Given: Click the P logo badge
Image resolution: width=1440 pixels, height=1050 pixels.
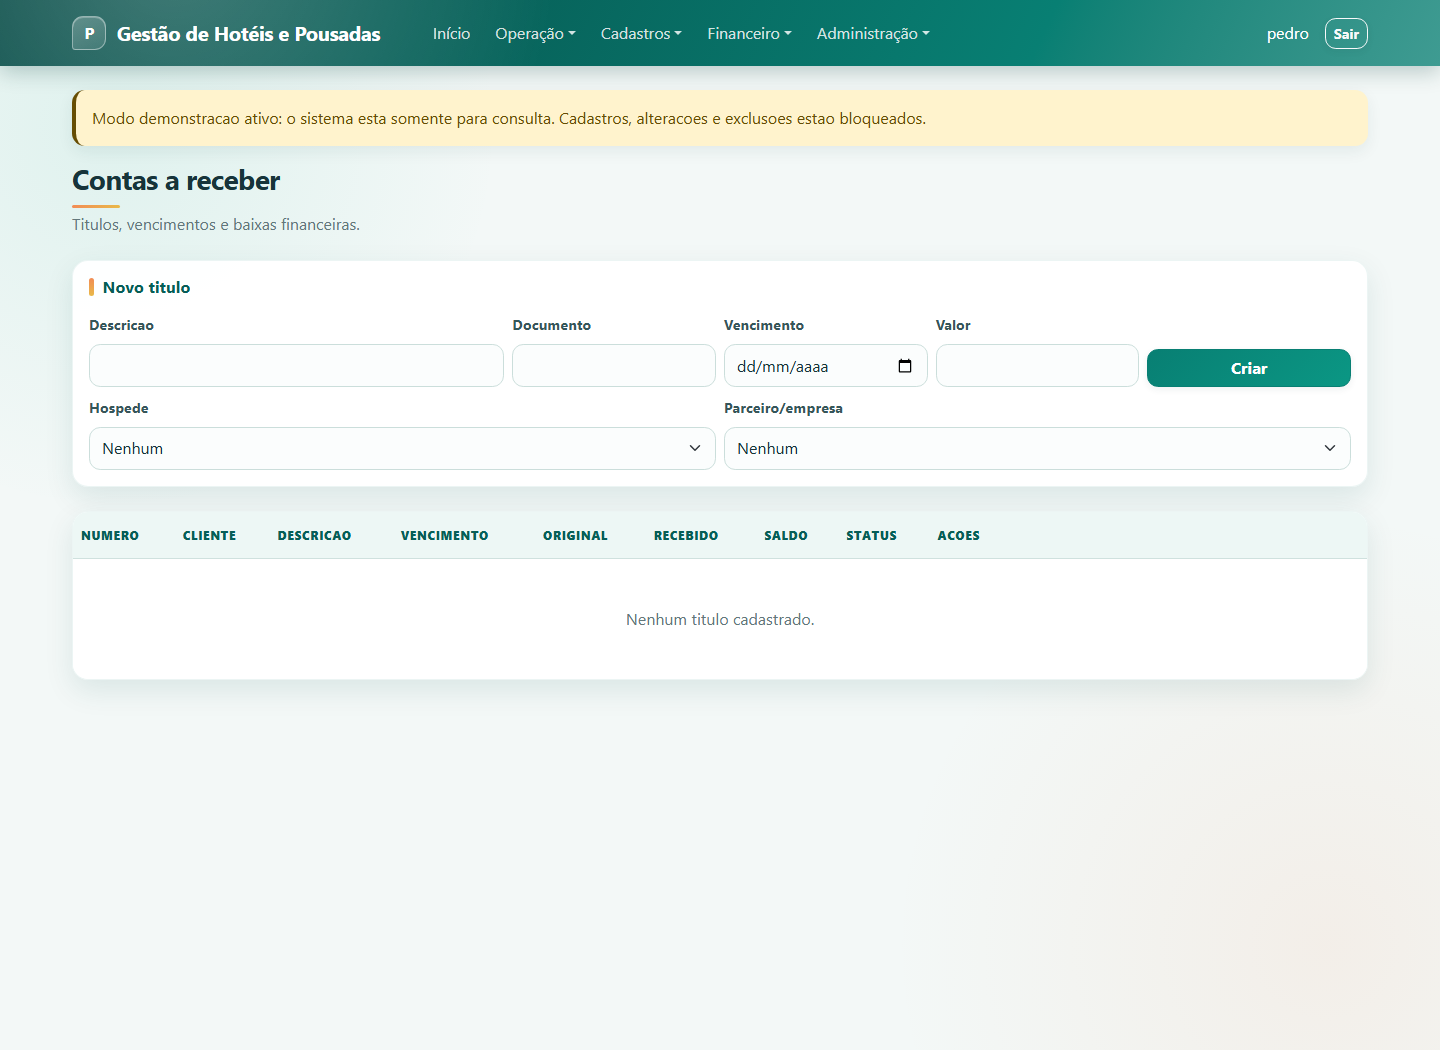Looking at the screenshot, I should [89, 33].
